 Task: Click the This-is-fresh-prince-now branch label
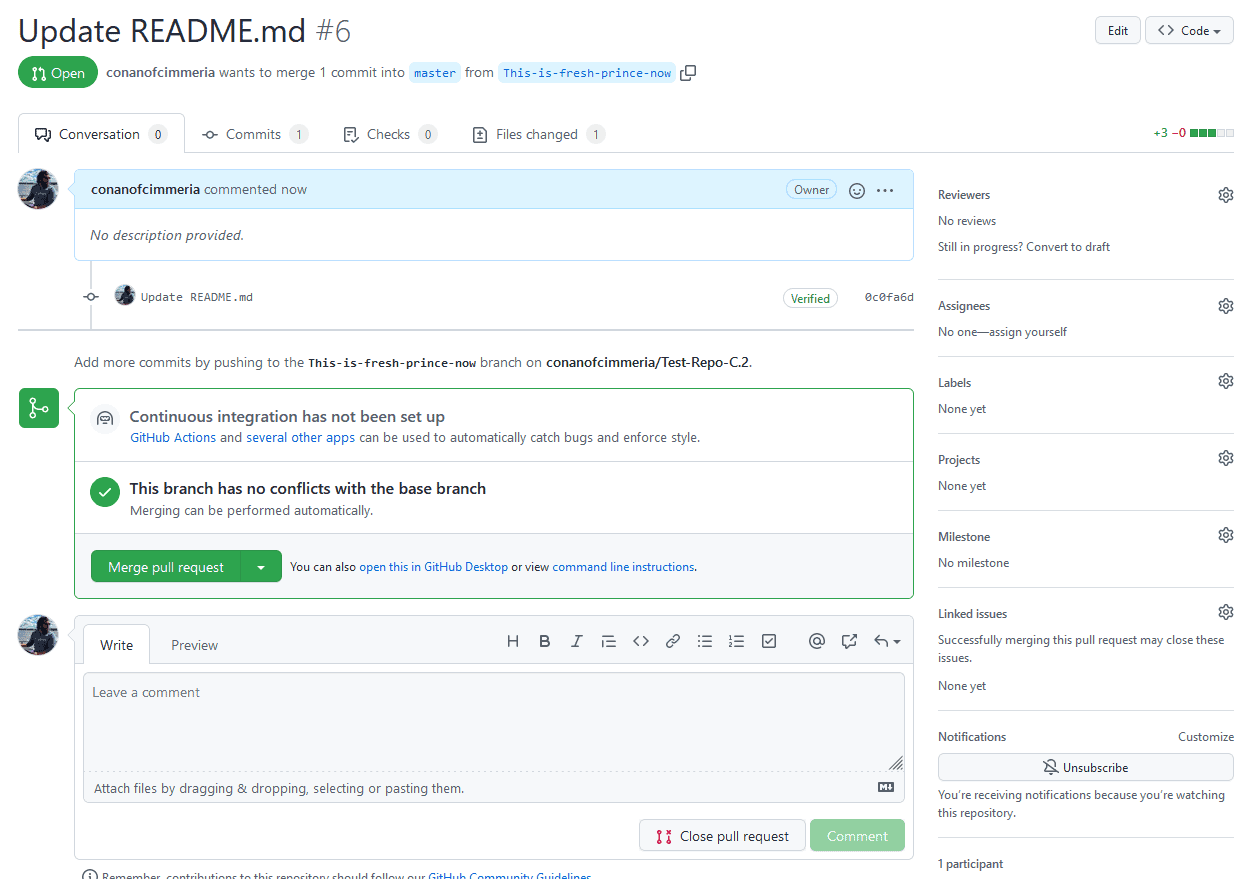tap(587, 73)
